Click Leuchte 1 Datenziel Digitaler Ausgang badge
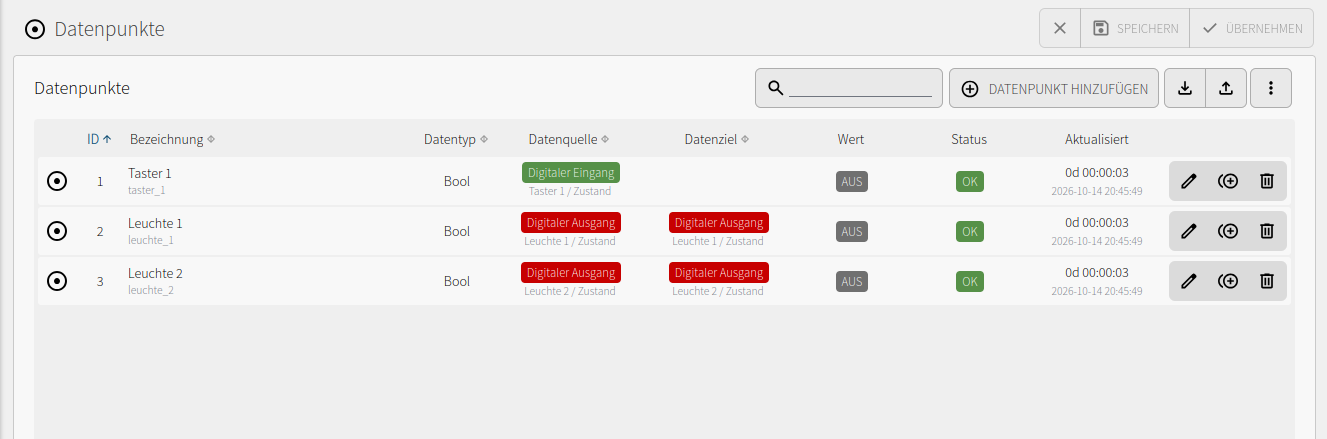 [x=718, y=222]
